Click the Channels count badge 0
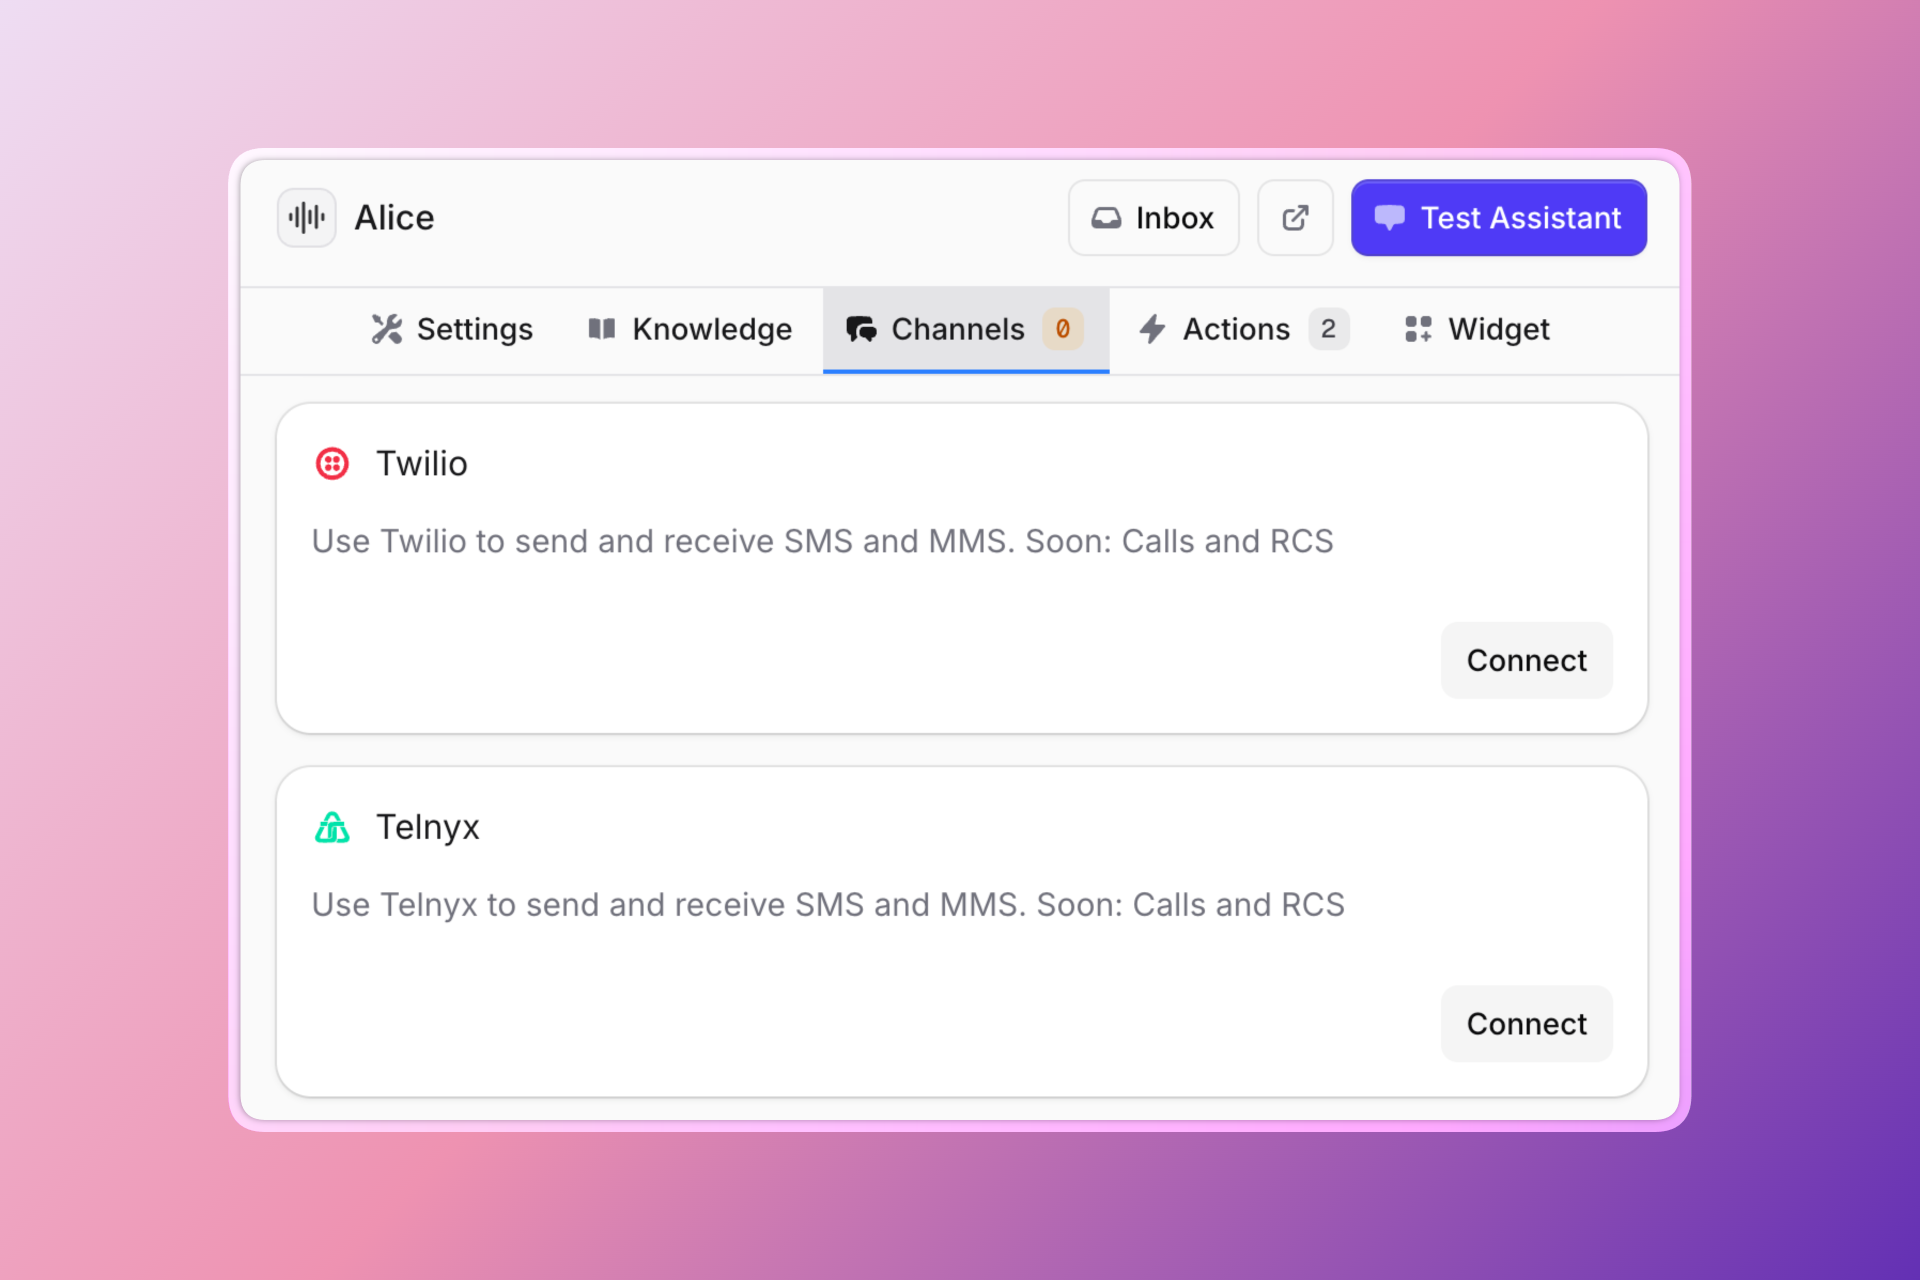Screen dimensions: 1920x1280 pyautogui.click(x=1062, y=329)
